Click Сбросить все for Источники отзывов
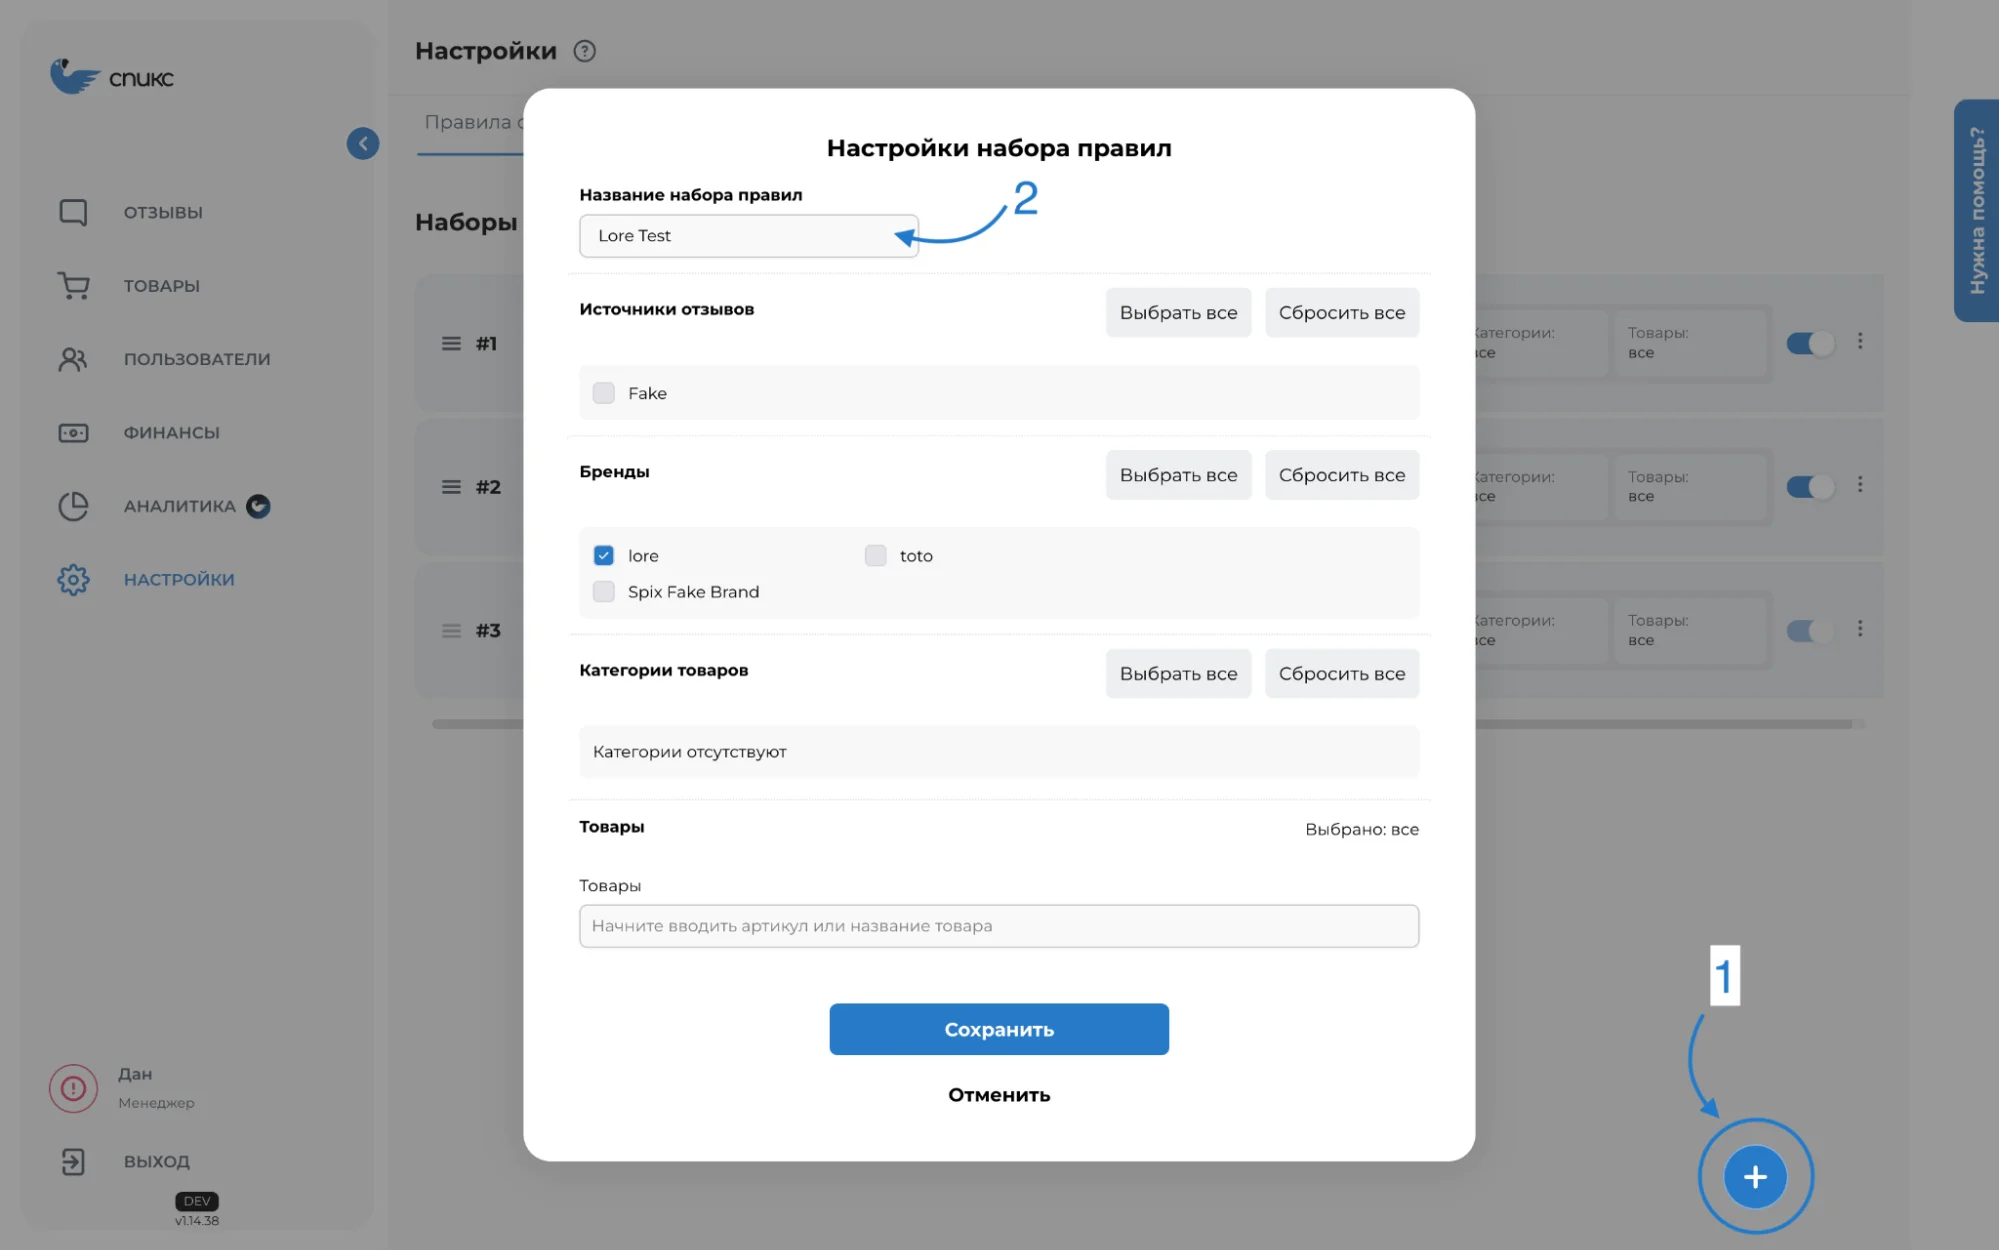1999x1251 pixels. 1340,313
